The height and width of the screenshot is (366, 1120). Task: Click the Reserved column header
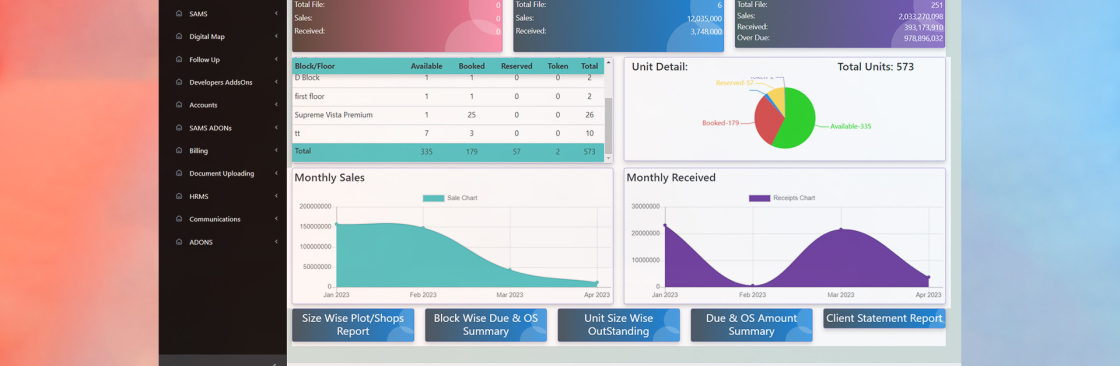(x=516, y=66)
